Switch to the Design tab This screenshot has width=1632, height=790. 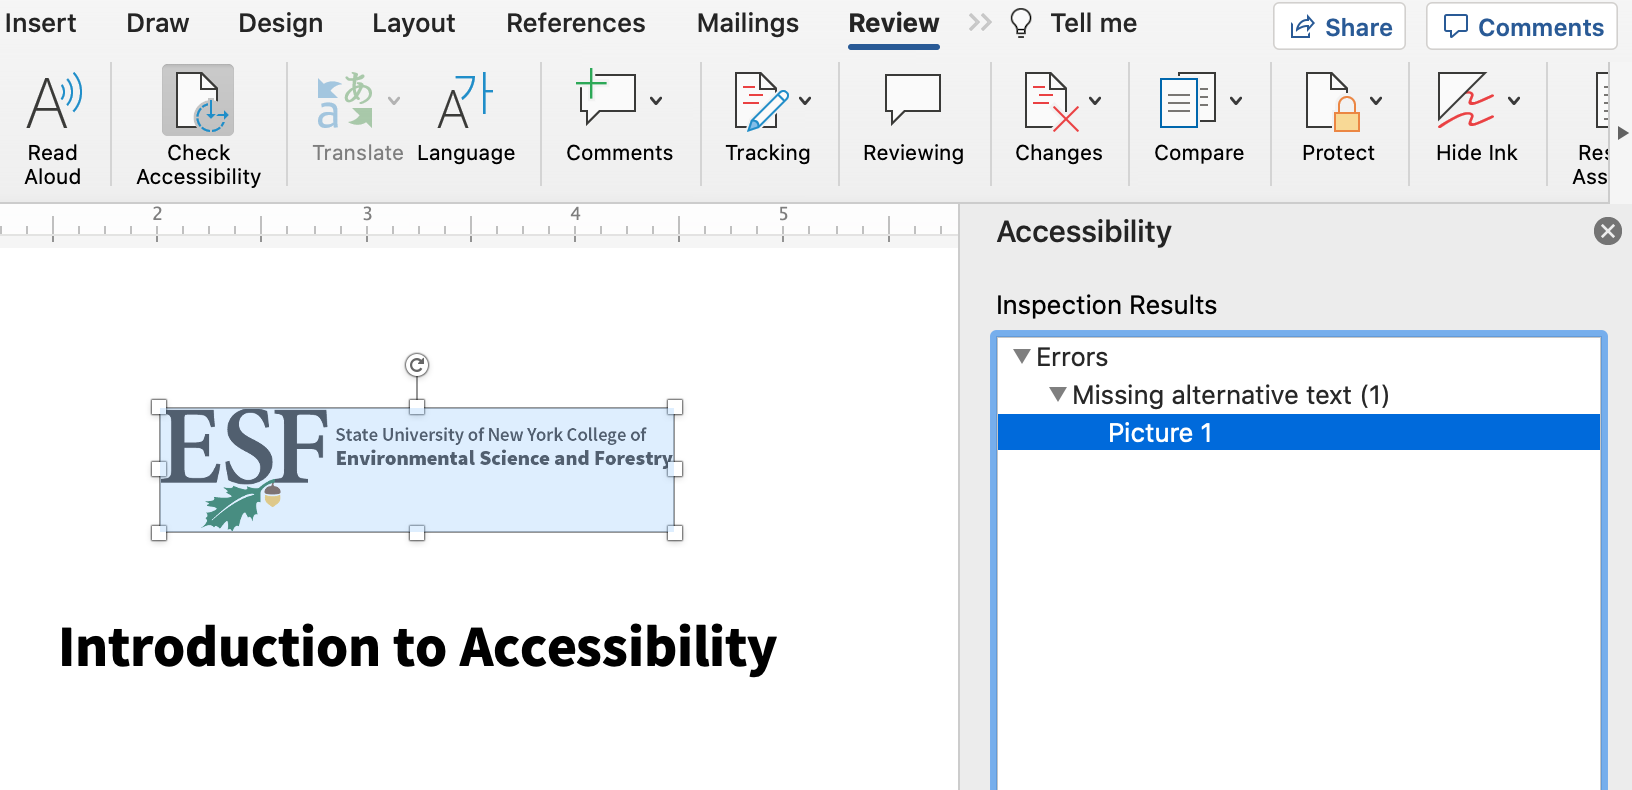click(x=280, y=23)
